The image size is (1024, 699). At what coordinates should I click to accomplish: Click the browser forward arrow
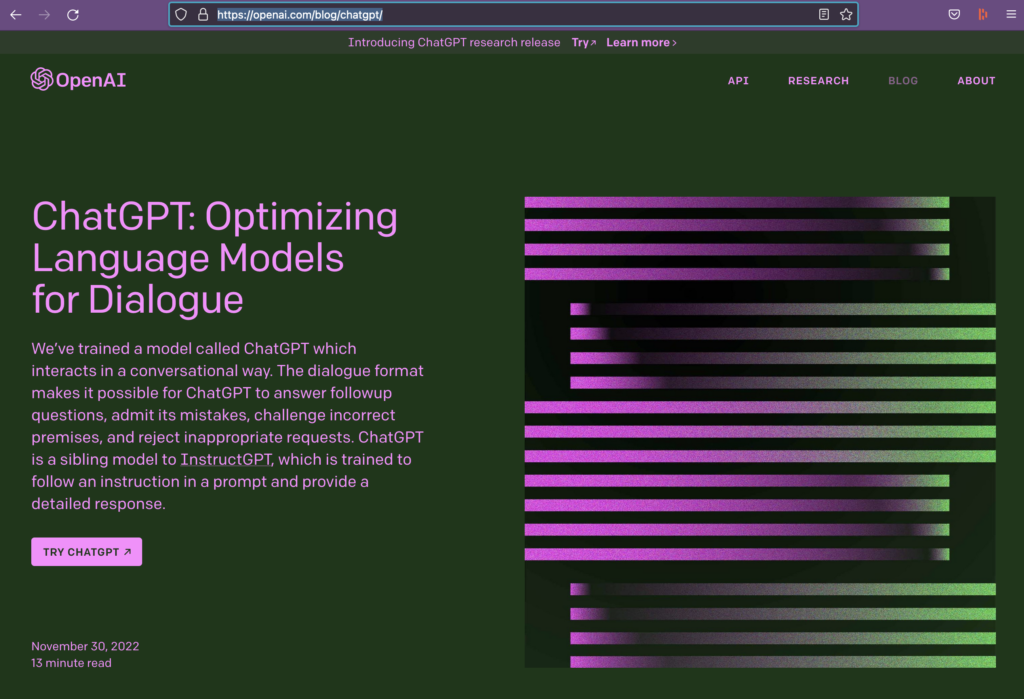[x=44, y=14]
